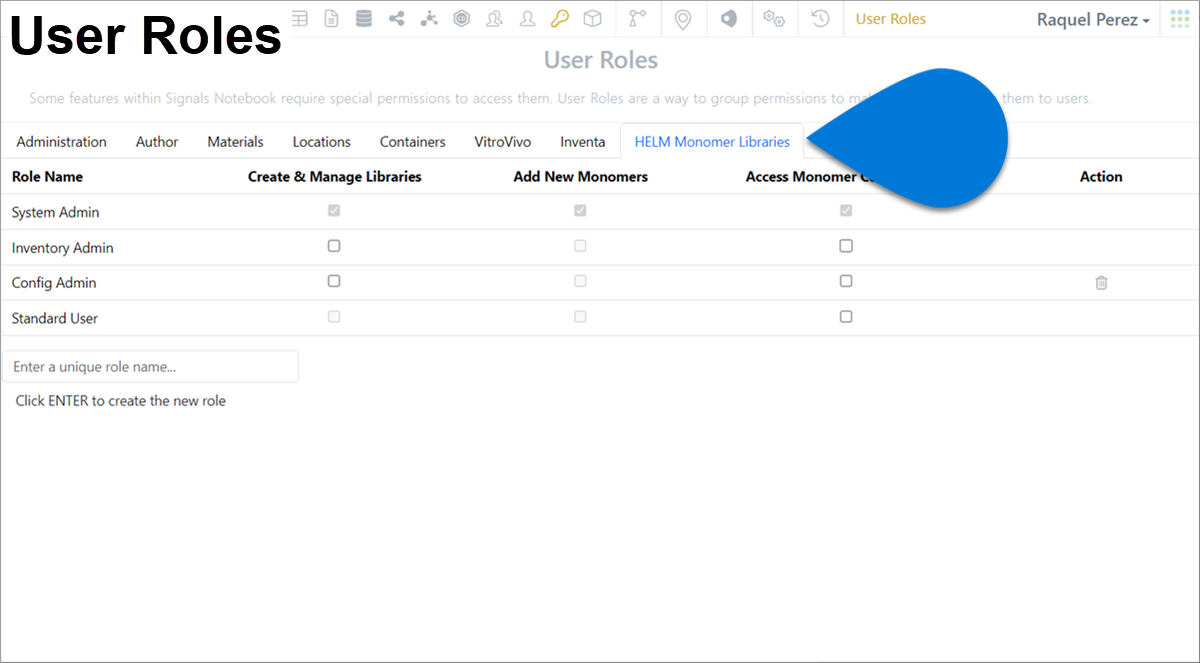Switch to the Administration tab
1200x663 pixels.
point(62,142)
